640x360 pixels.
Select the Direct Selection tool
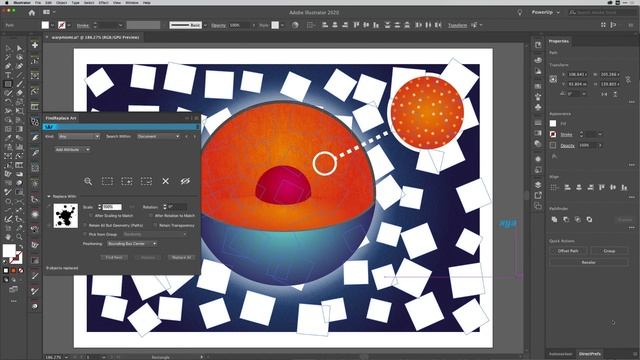click(19, 49)
